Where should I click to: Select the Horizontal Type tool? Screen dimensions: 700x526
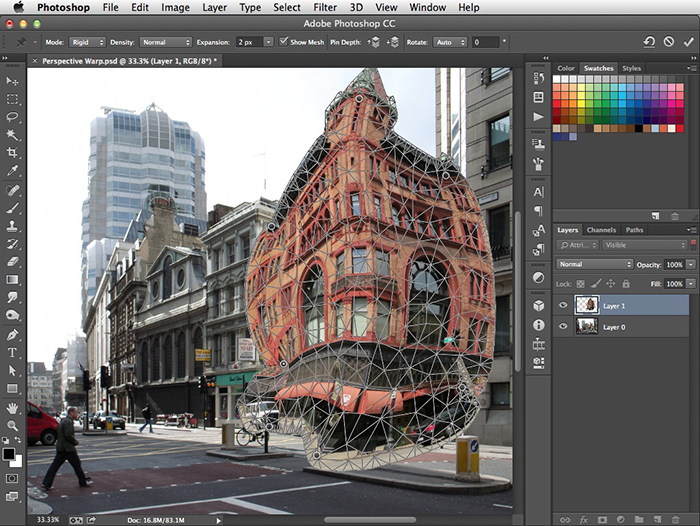(13, 352)
